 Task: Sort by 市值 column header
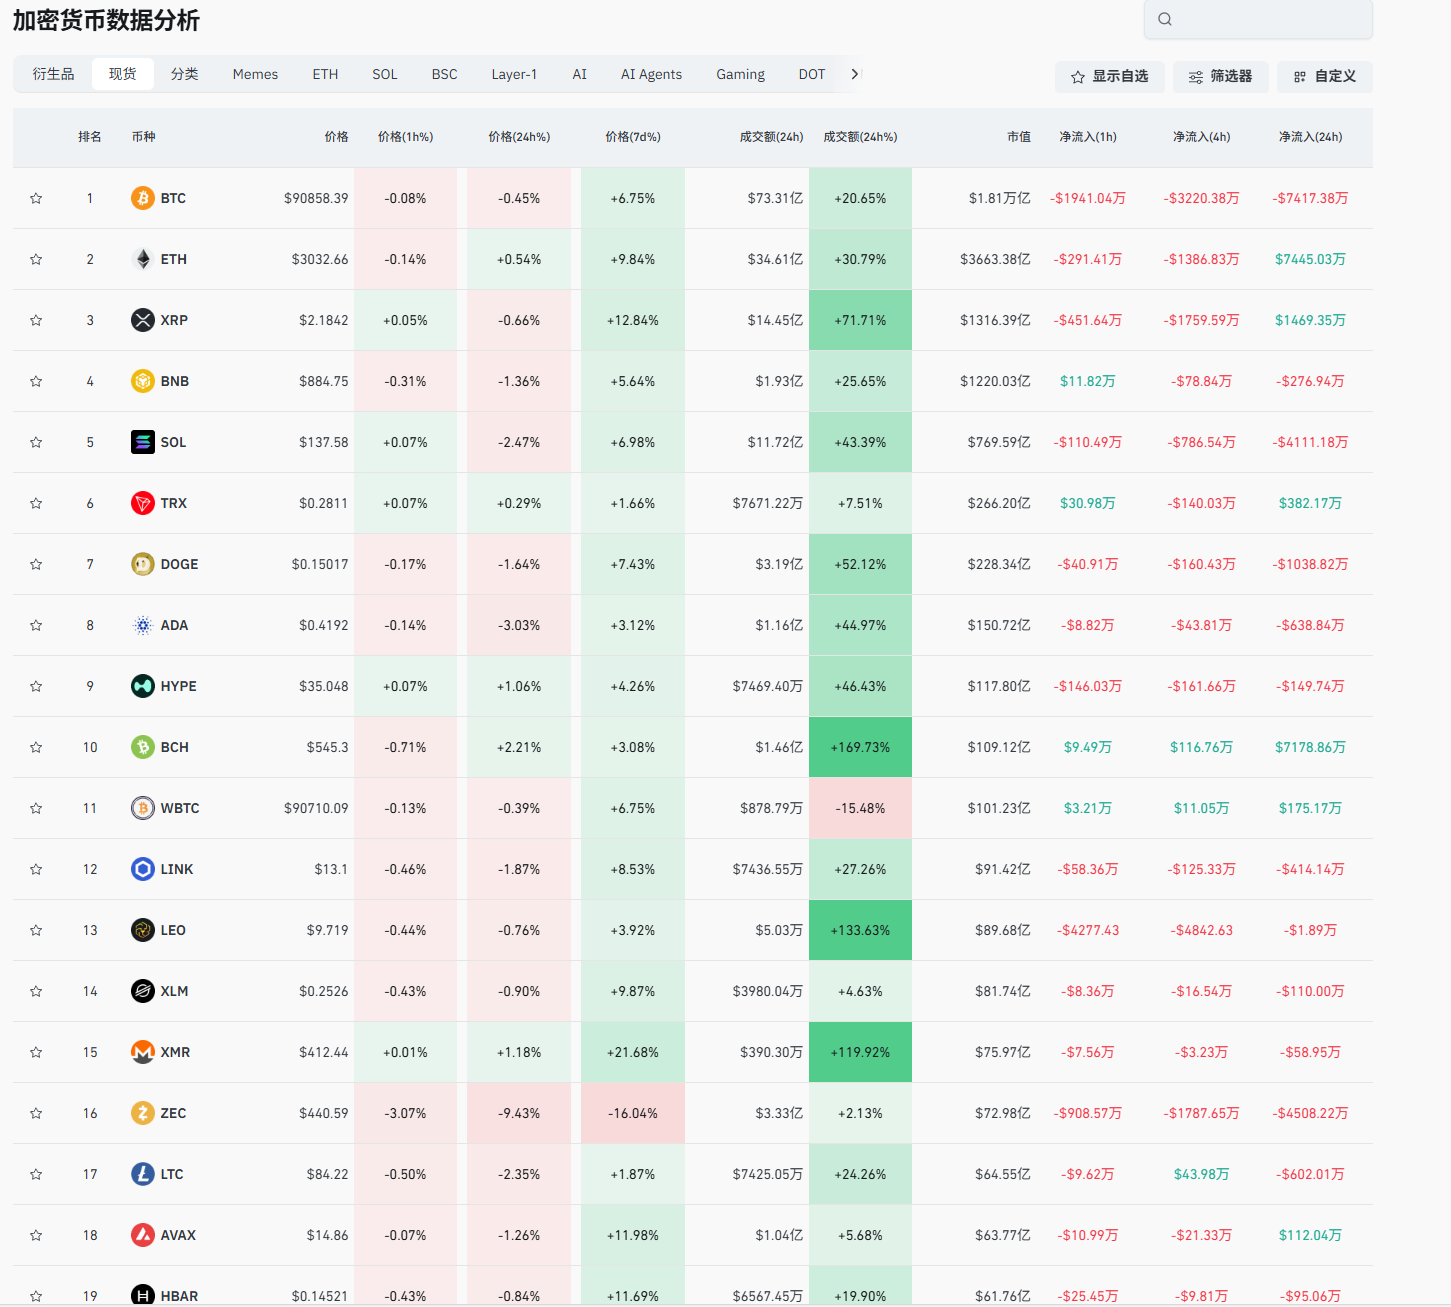point(1018,137)
